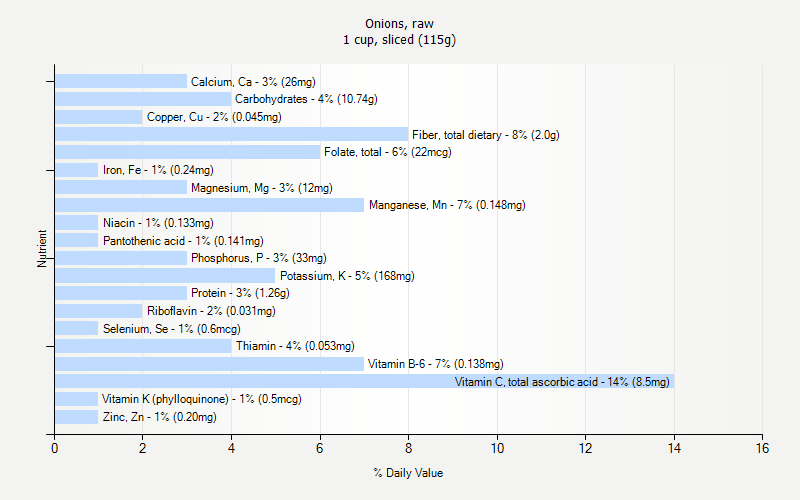The image size is (800, 500).
Task: Click the Fiber, total dietary - 8% (2.0g) label
Action: [486, 135]
